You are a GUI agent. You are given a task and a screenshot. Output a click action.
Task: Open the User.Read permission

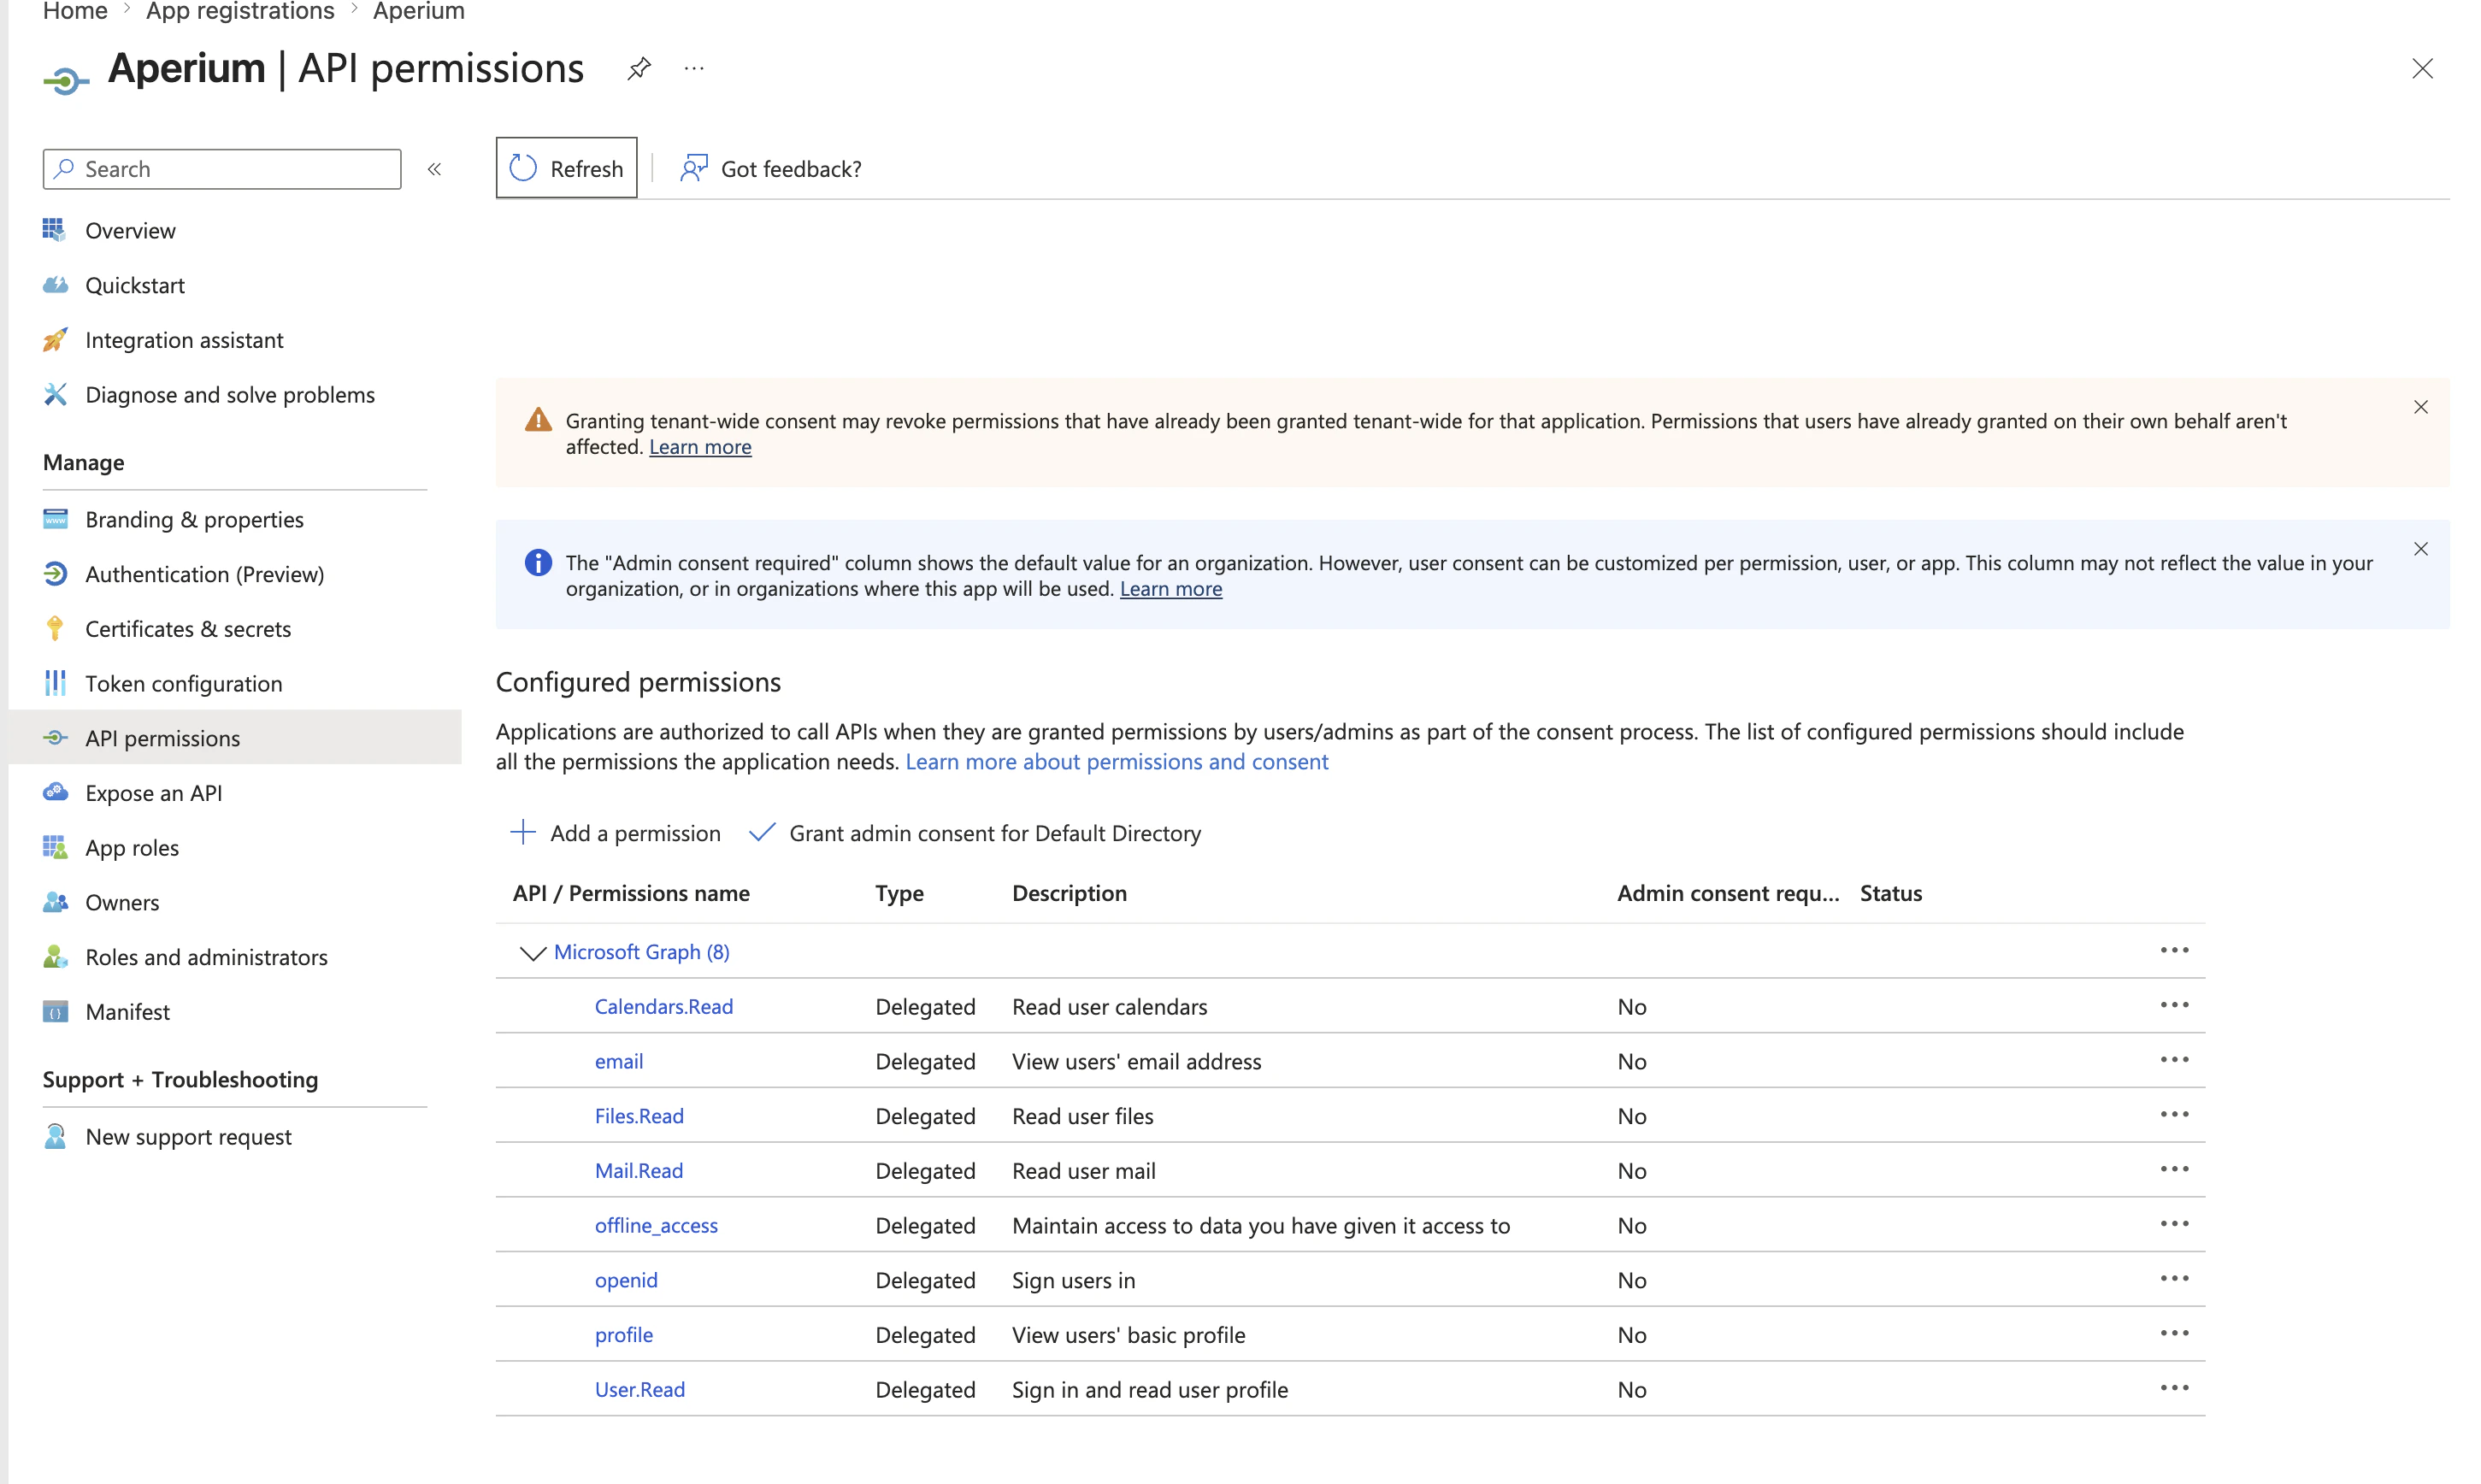click(639, 1390)
